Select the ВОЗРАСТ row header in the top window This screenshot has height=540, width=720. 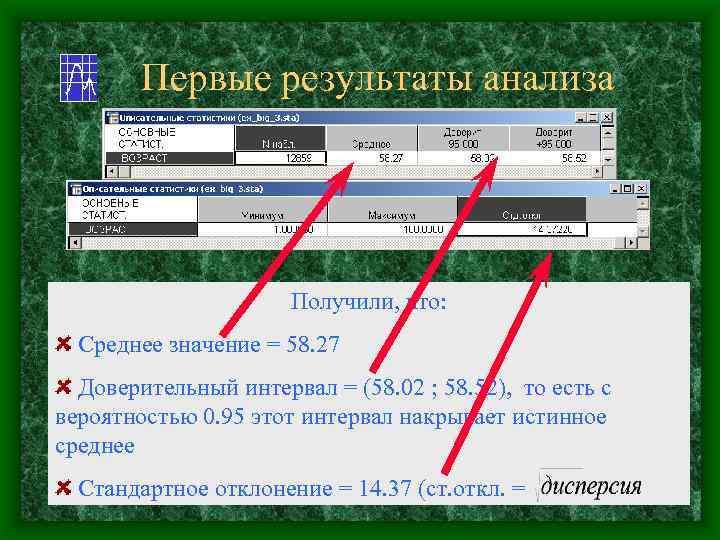pos(170,158)
